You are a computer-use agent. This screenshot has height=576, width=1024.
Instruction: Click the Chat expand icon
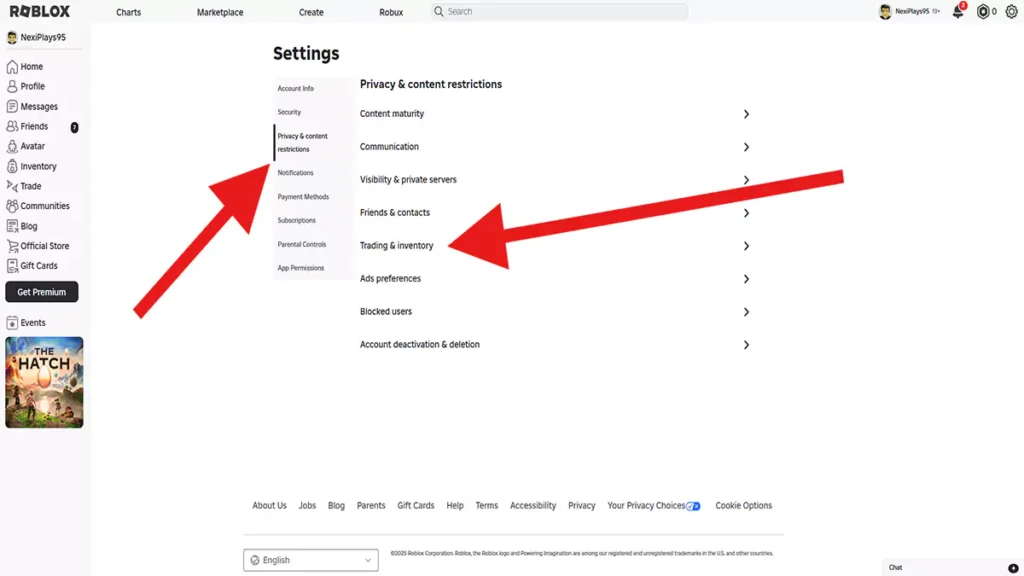[x=1013, y=568]
